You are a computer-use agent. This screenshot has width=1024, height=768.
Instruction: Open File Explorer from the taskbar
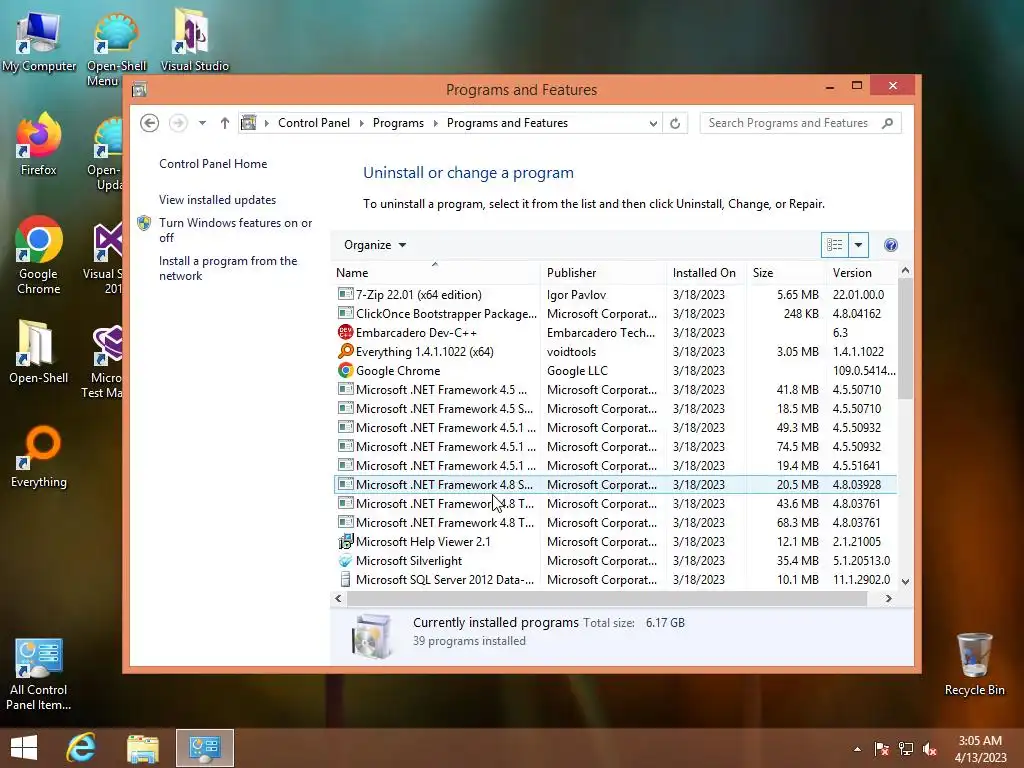[143, 748]
